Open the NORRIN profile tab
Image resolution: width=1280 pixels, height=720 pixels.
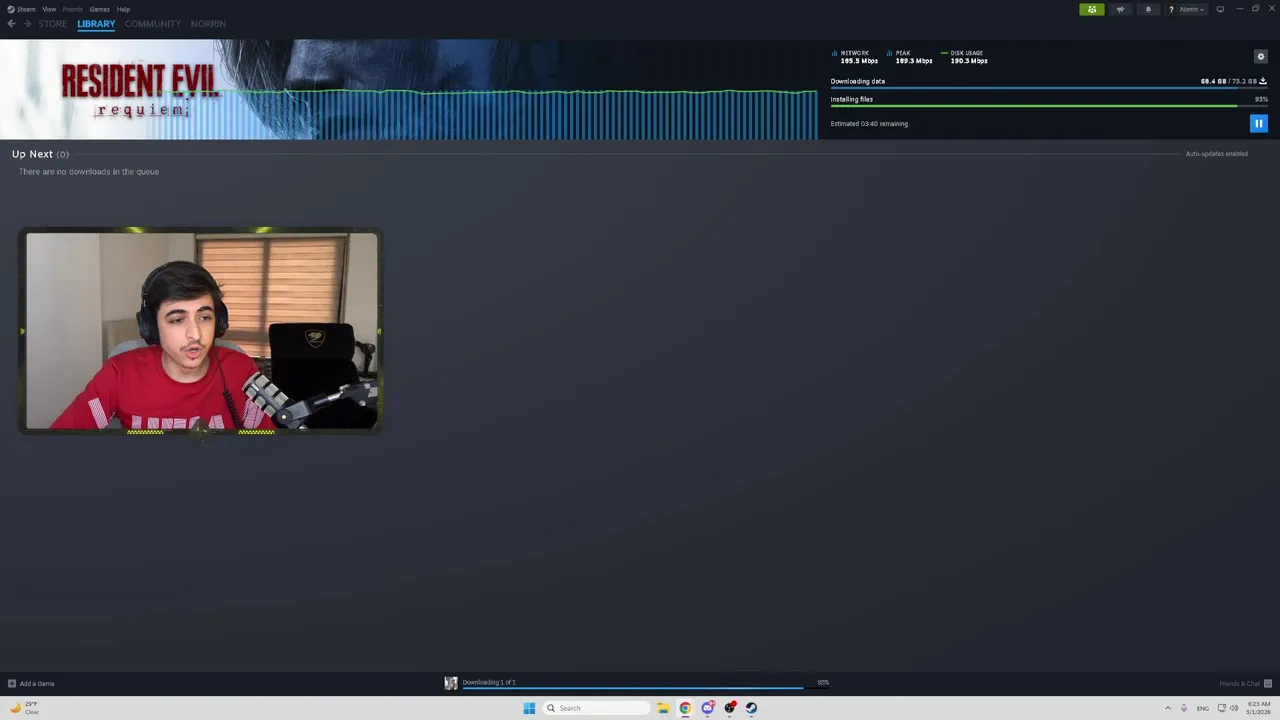pos(208,24)
